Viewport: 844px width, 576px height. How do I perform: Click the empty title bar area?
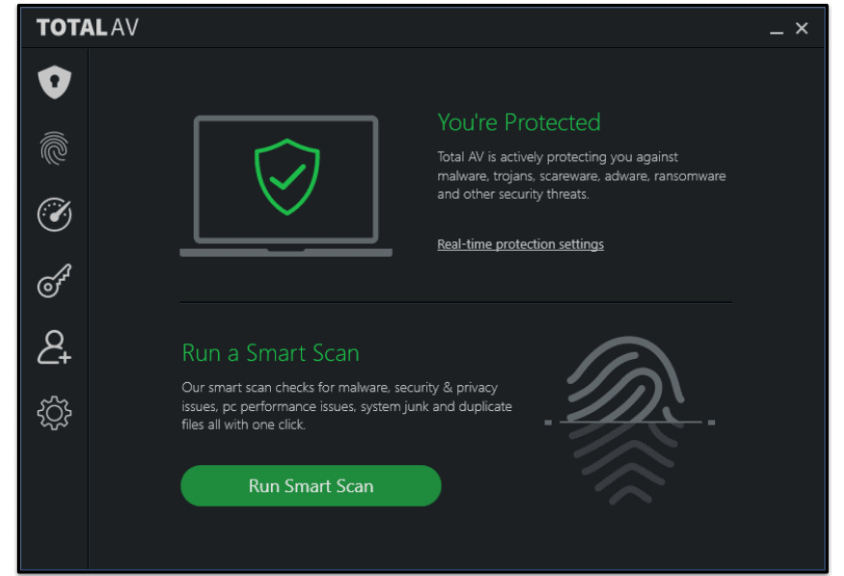450,28
